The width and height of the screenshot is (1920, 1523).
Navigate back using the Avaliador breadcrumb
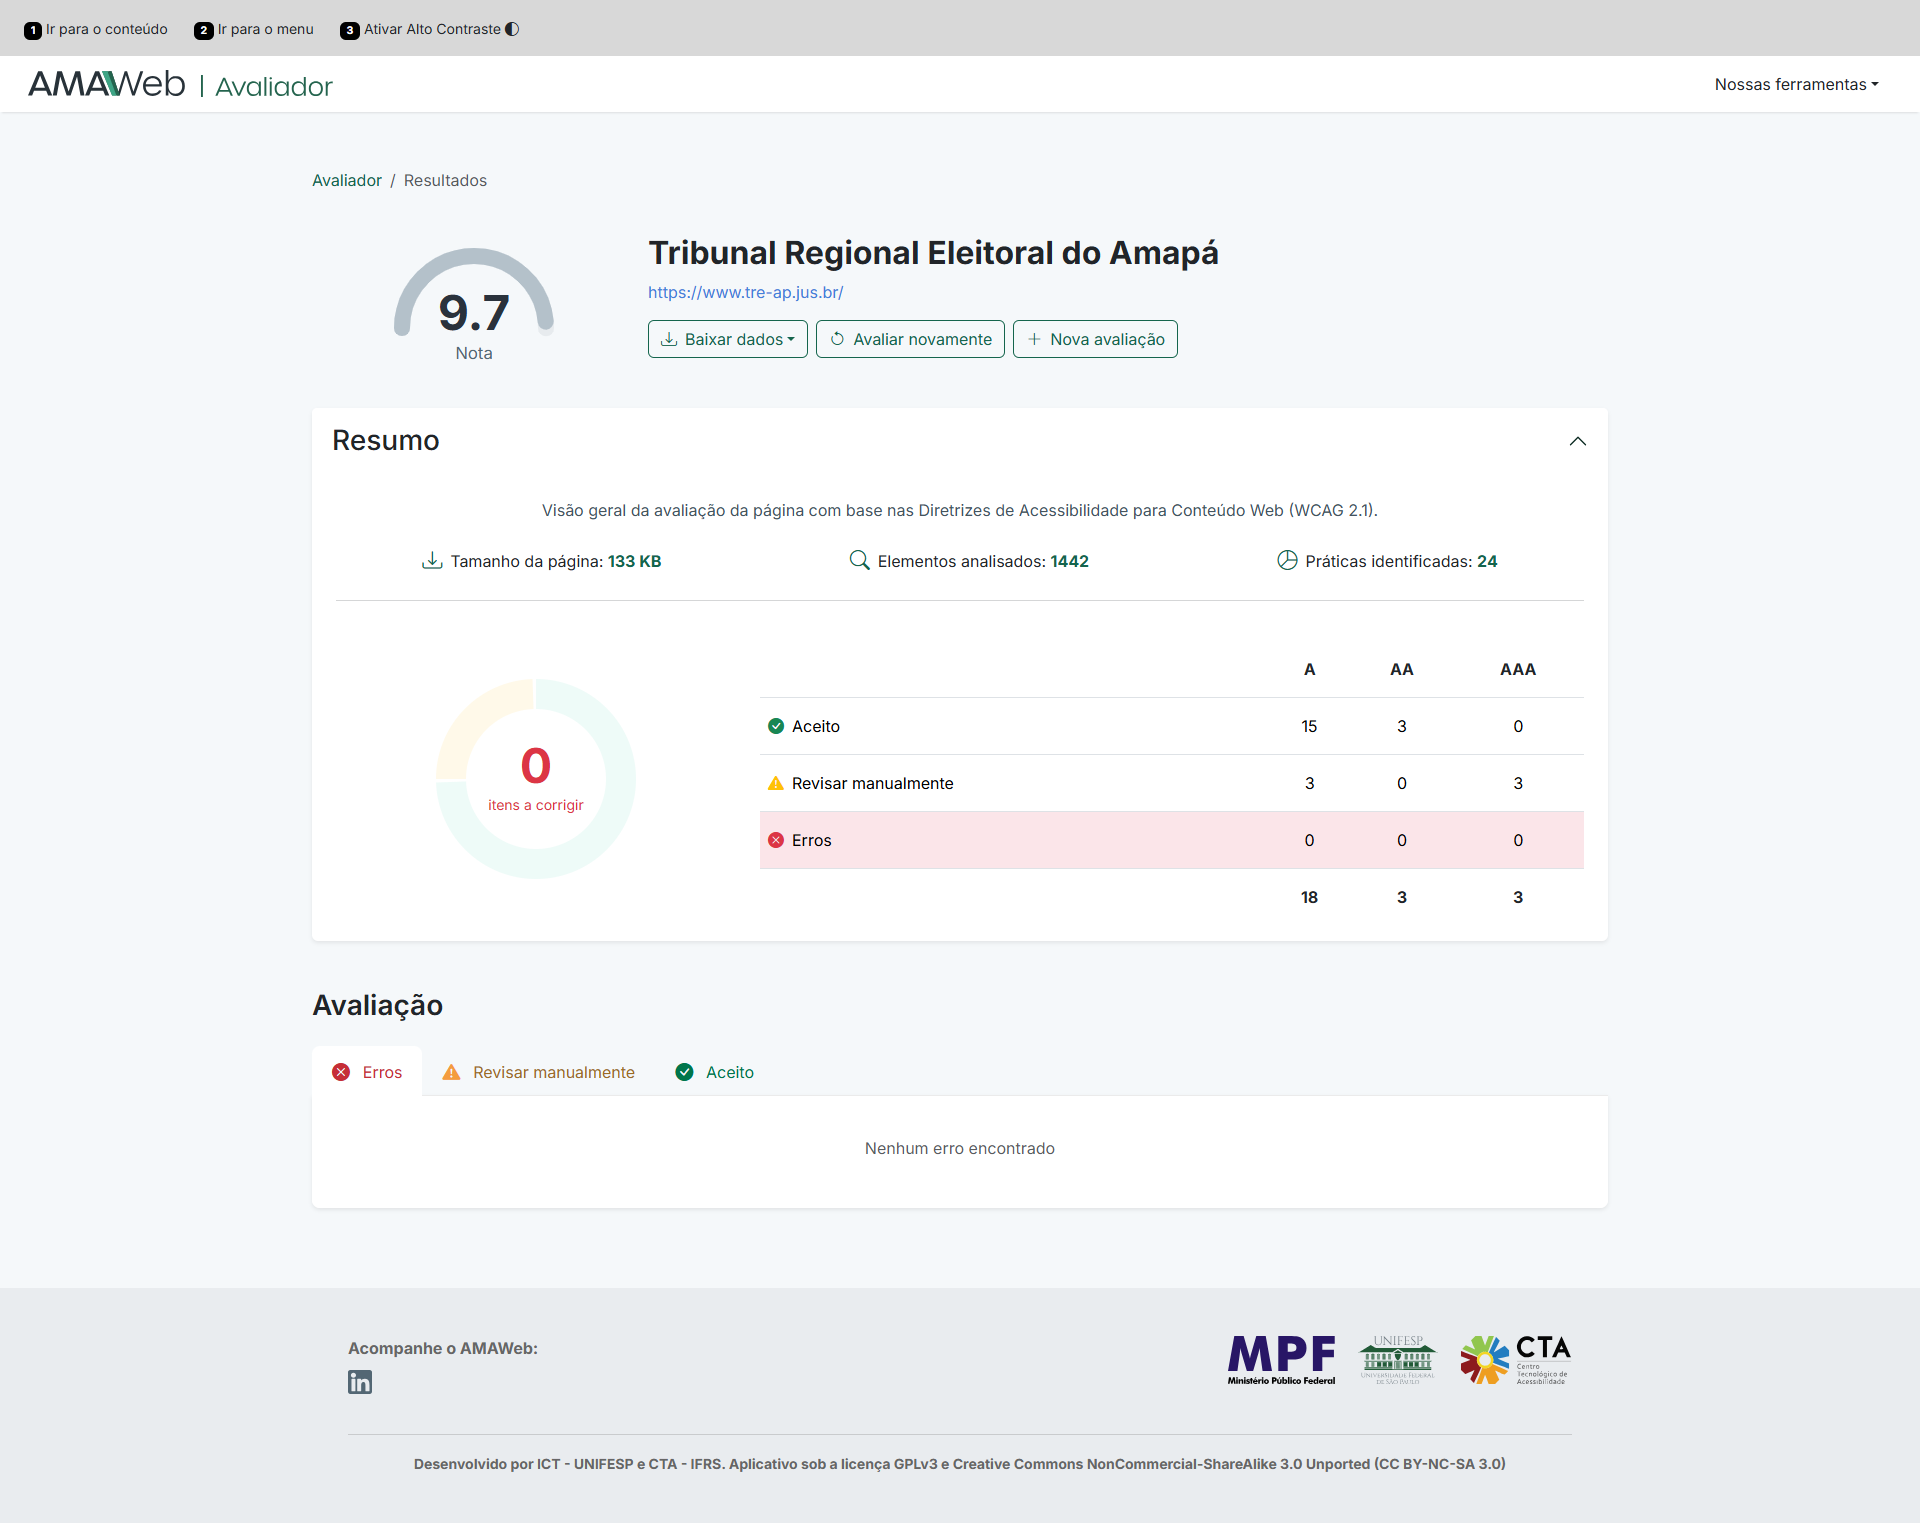pyautogui.click(x=346, y=180)
